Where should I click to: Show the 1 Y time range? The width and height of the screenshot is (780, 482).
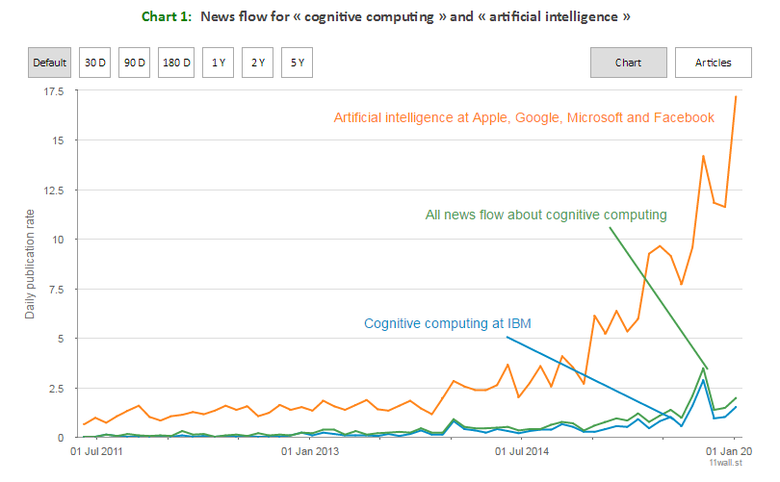coord(218,62)
